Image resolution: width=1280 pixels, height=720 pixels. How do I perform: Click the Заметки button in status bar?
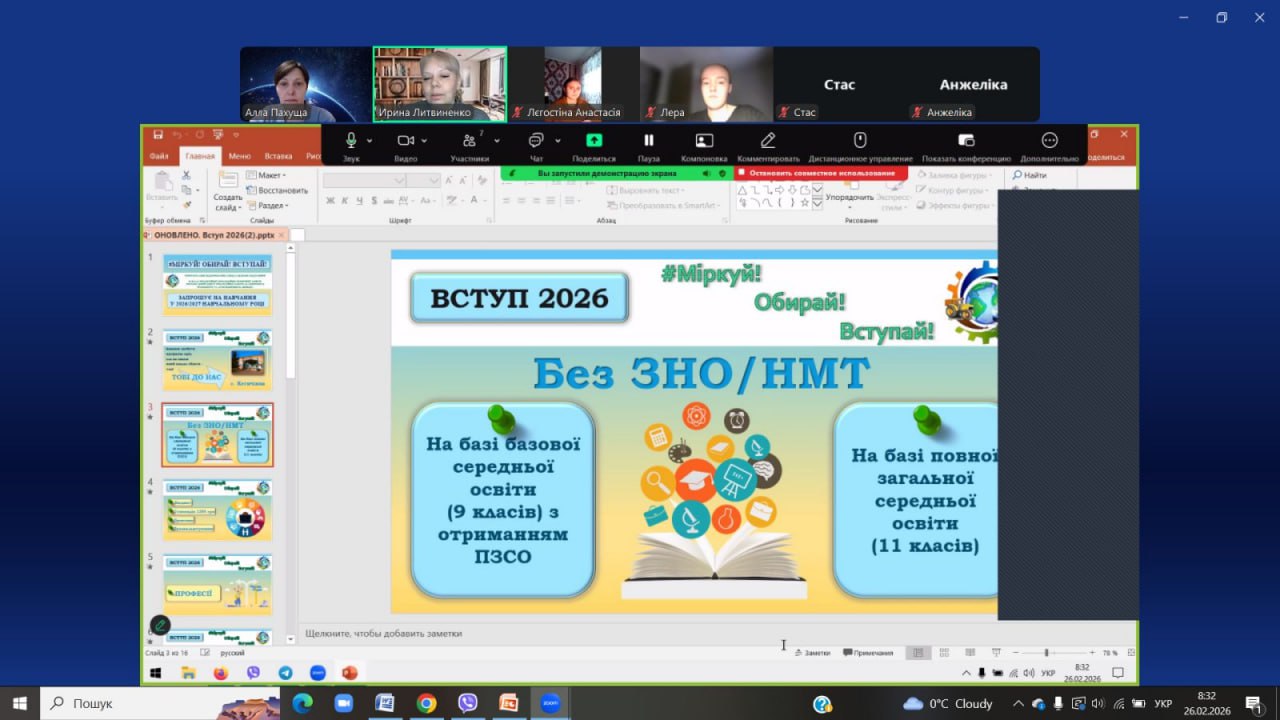813,653
